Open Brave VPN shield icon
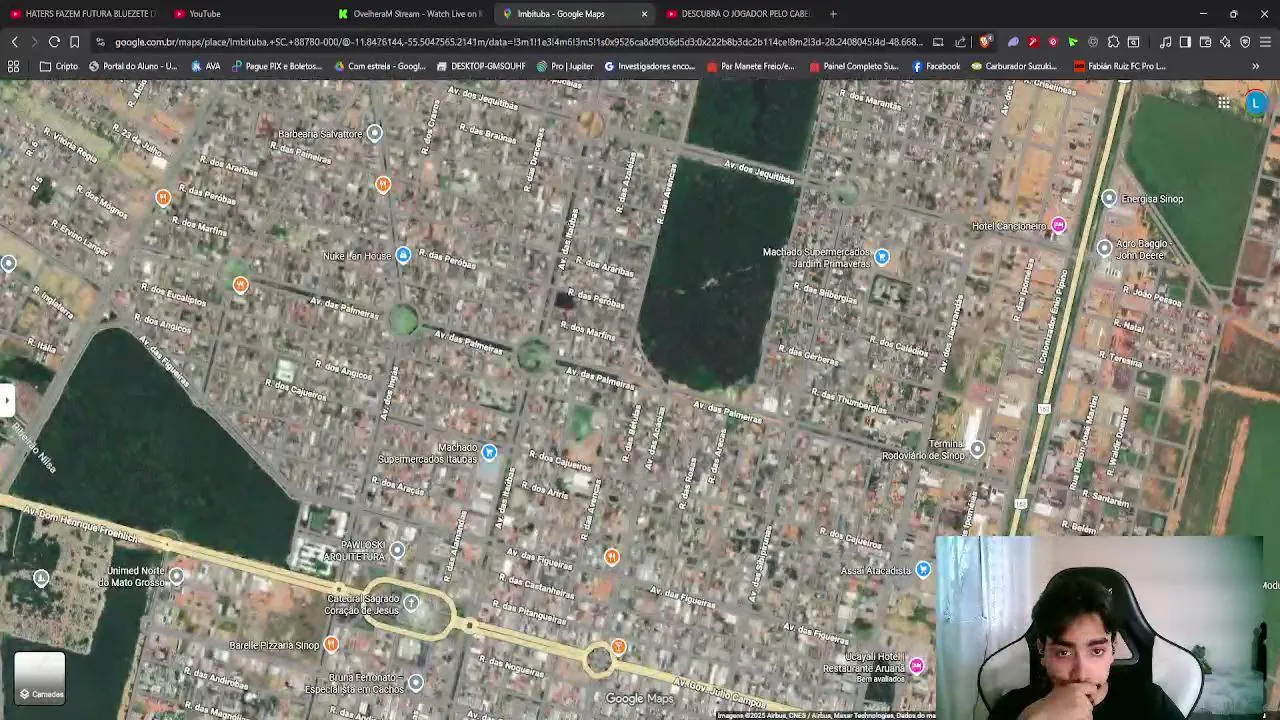The height and width of the screenshot is (720, 1280). tap(1245, 42)
